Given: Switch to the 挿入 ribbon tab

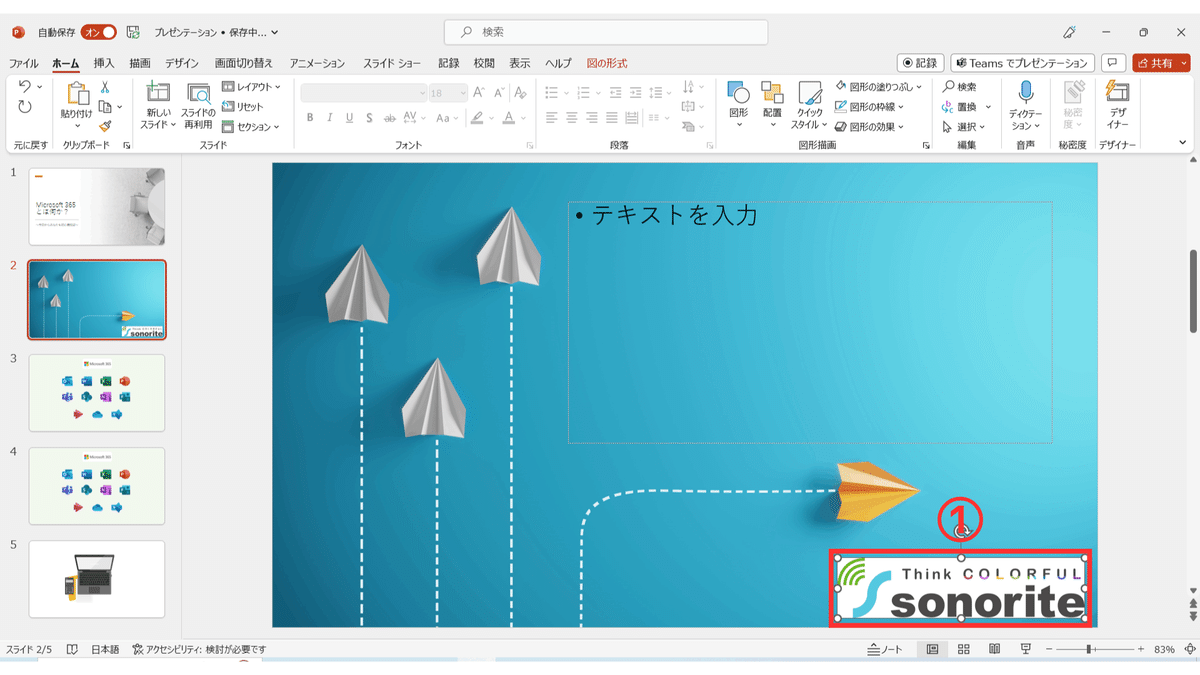Looking at the screenshot, I should [x=103, y=62].
